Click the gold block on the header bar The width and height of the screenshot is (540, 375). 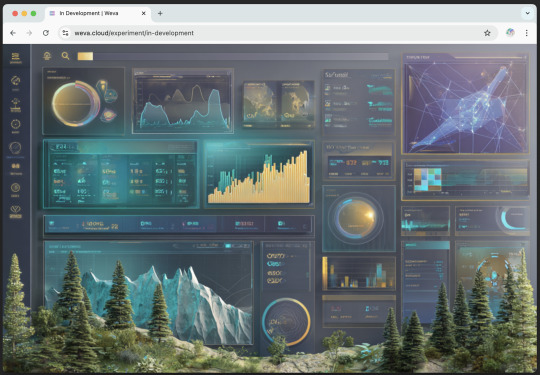pos(85,56)
